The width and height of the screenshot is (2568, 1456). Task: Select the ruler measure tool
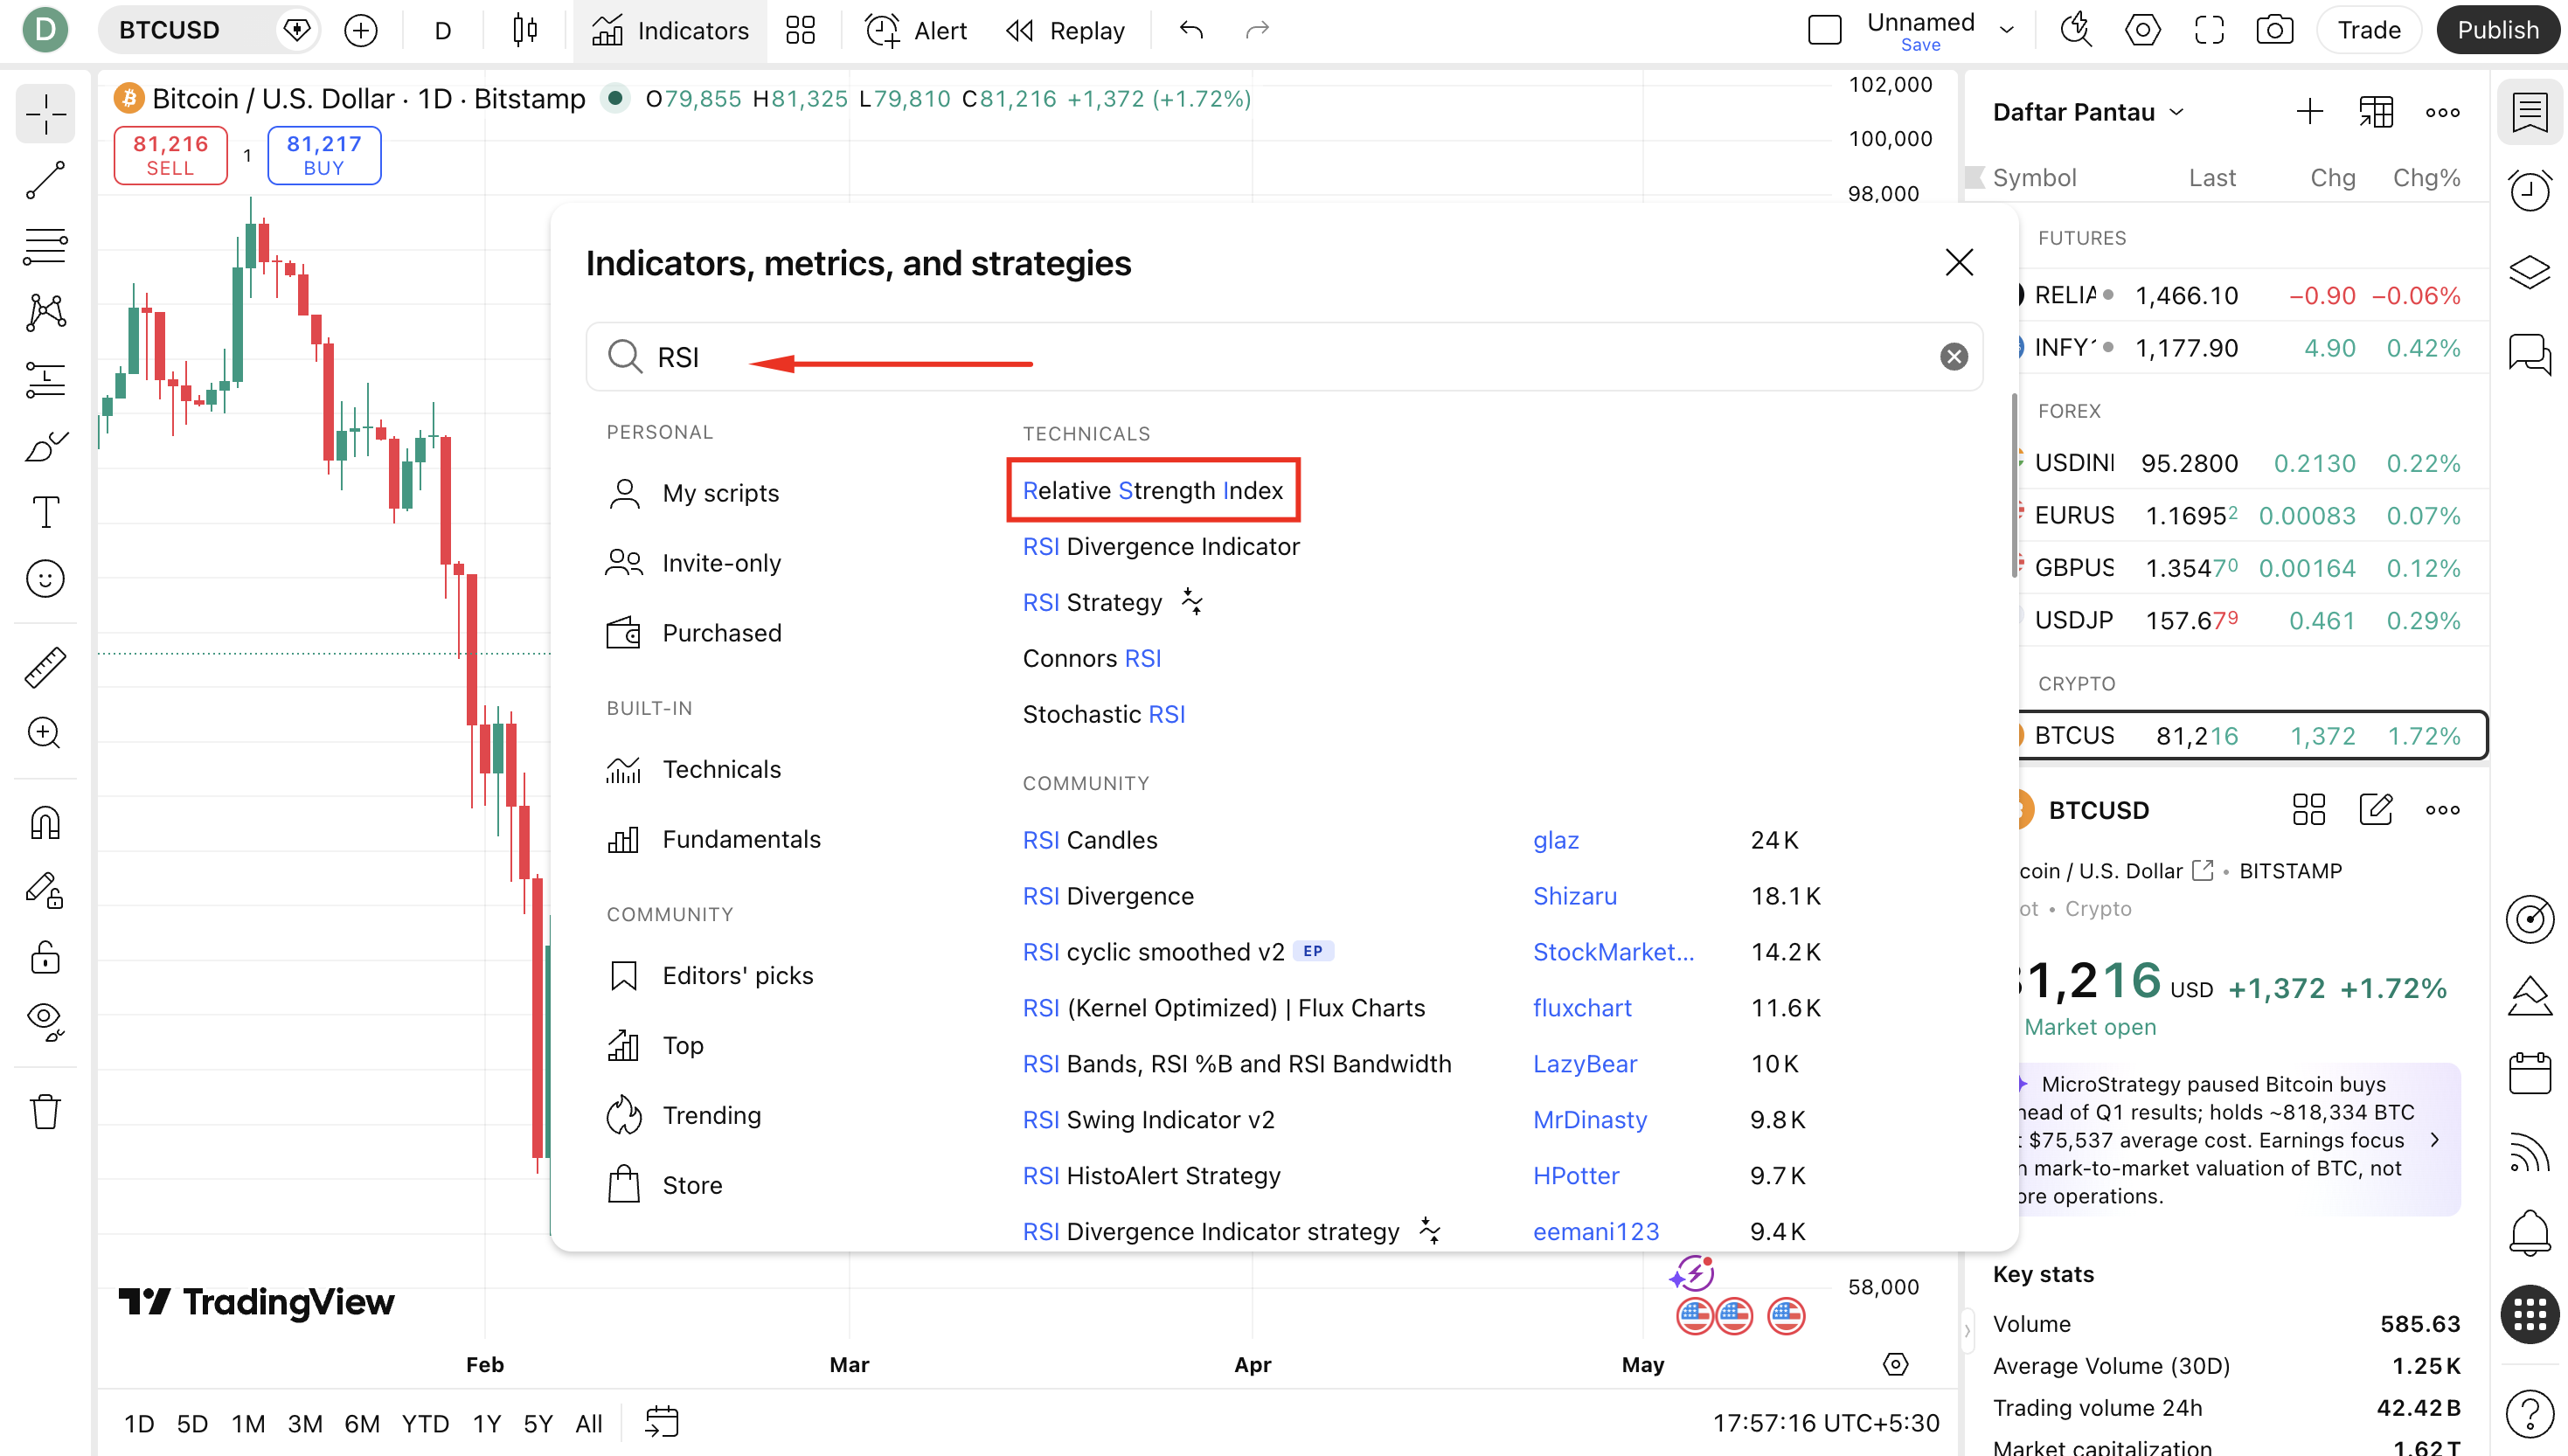pos(45,667)
